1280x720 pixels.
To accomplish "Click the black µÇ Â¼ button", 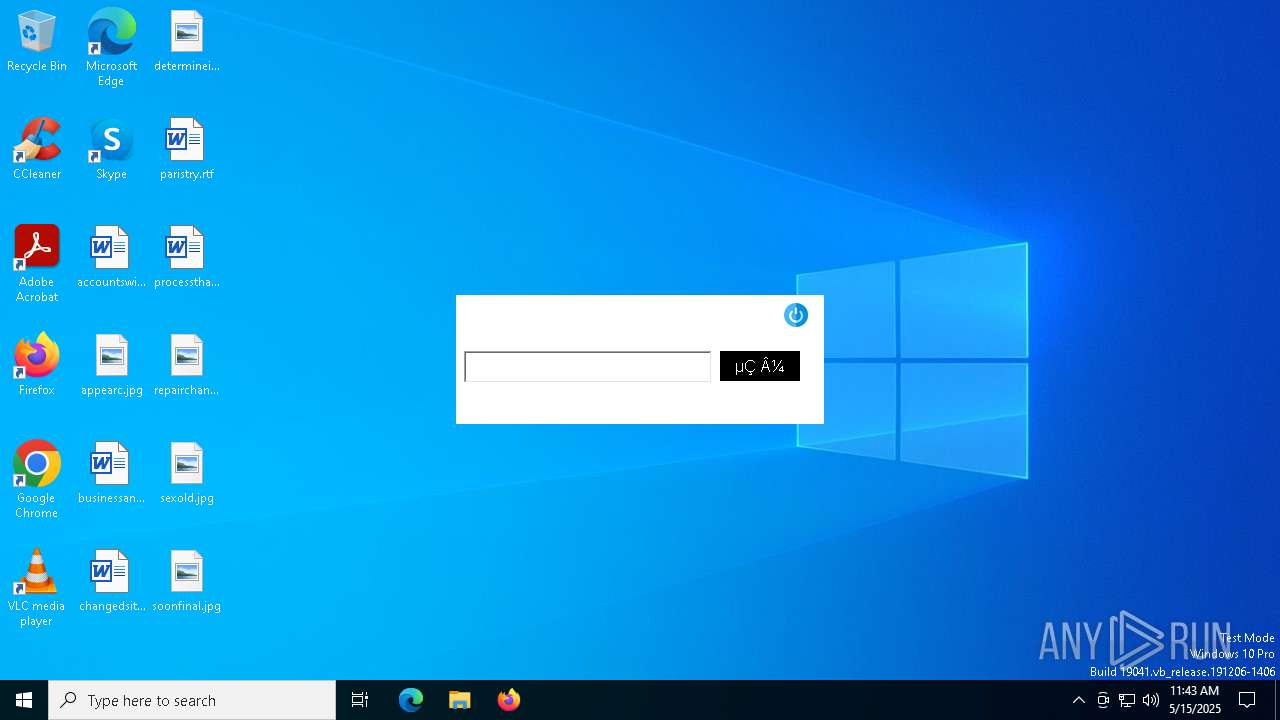I will 760,366.
